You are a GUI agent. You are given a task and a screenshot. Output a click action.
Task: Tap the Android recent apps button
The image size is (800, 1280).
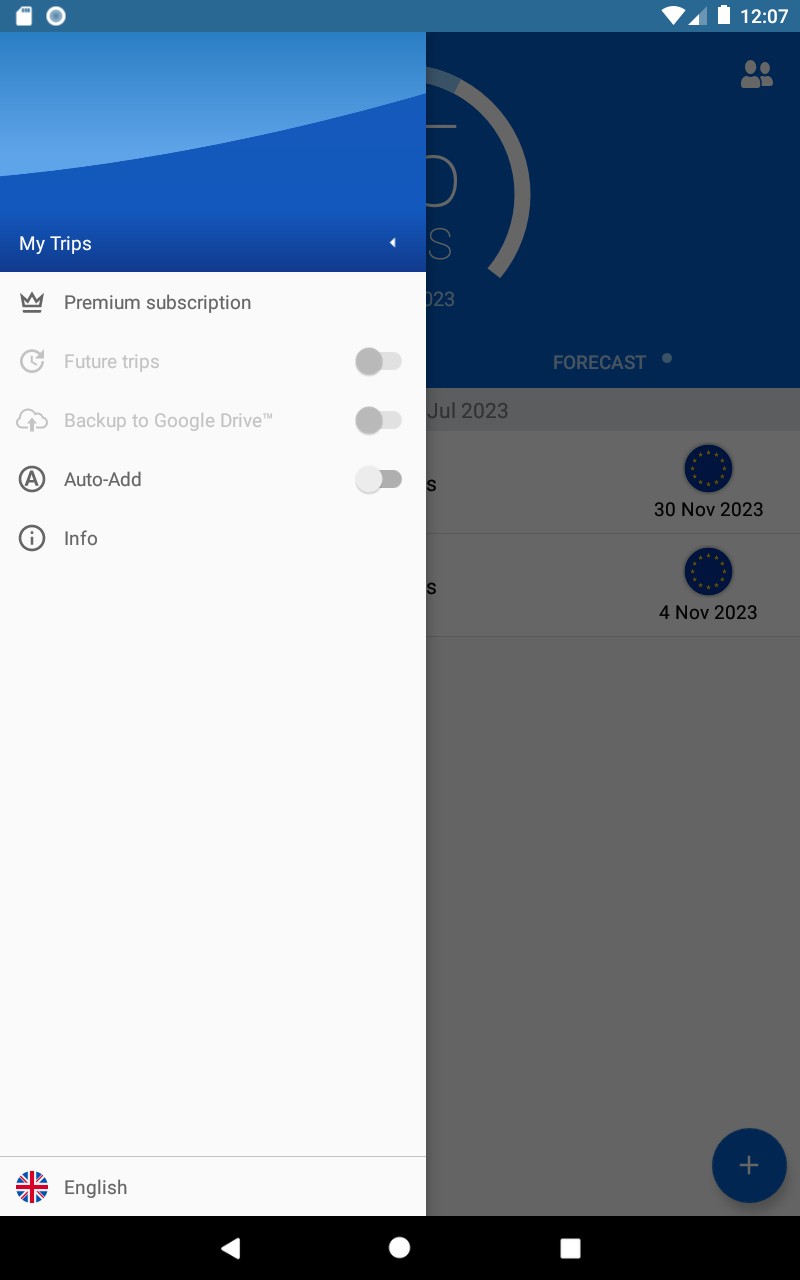click(x=570, y=1248)
